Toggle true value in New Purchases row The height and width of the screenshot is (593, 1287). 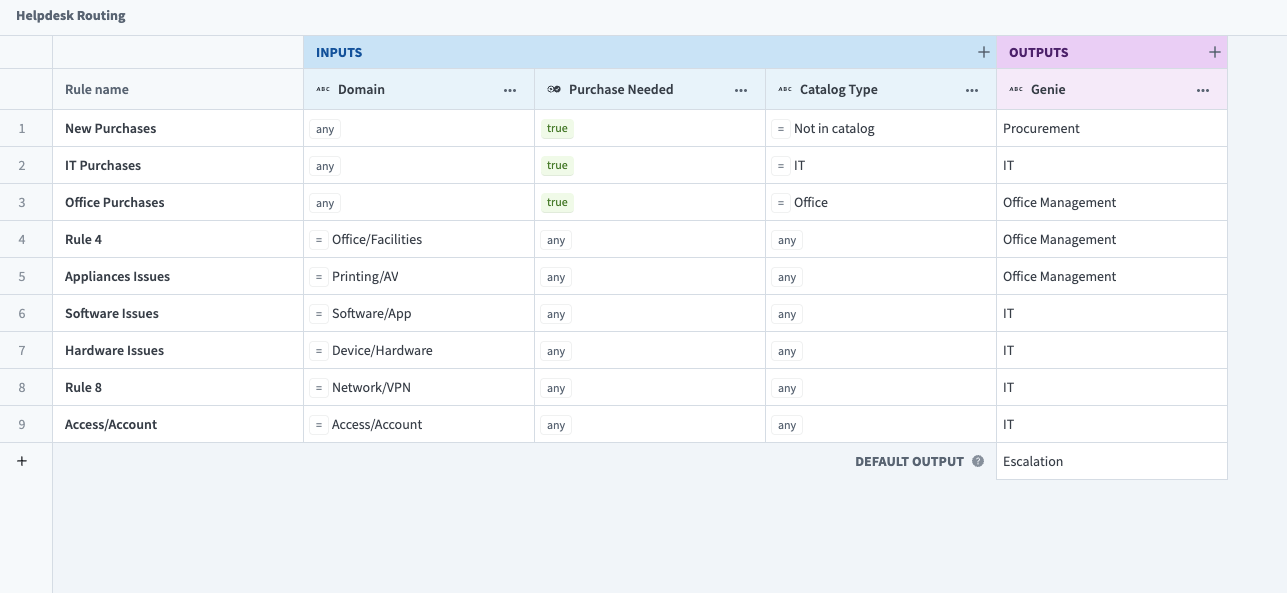point(557,129)
